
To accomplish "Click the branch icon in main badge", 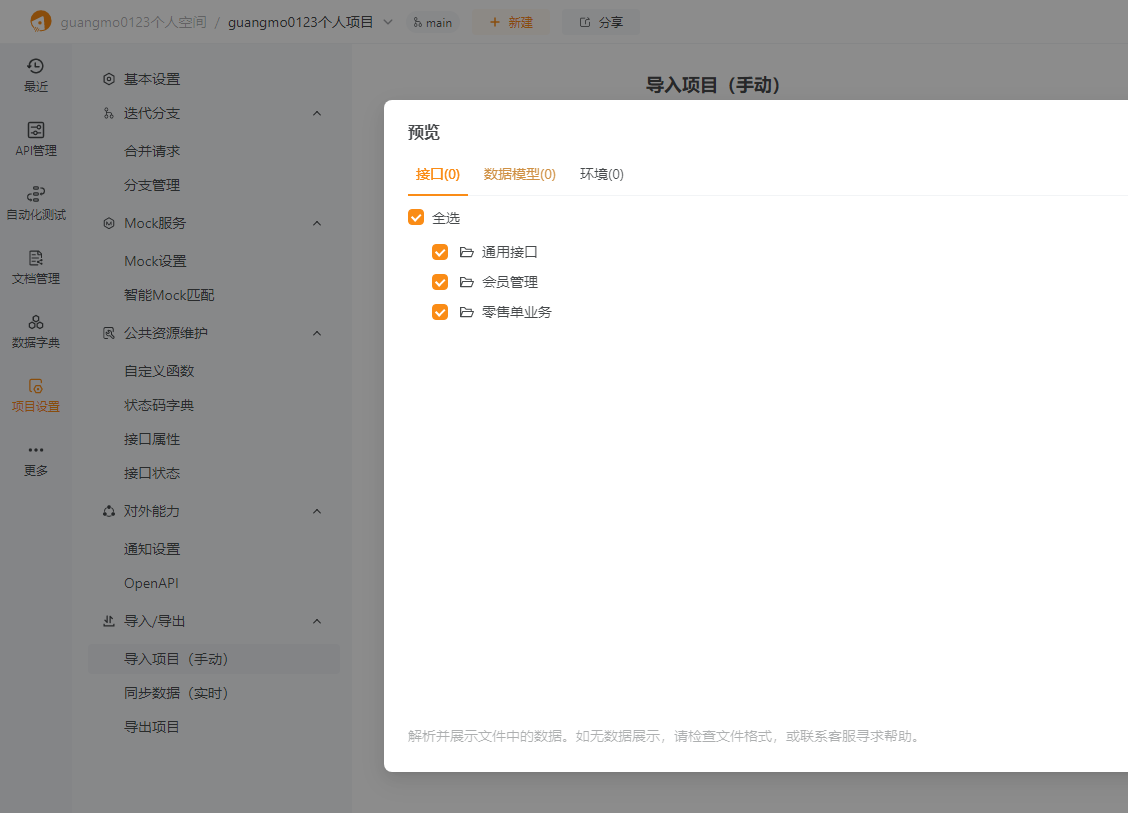I will pyautogui.click(x=418, y=22).
